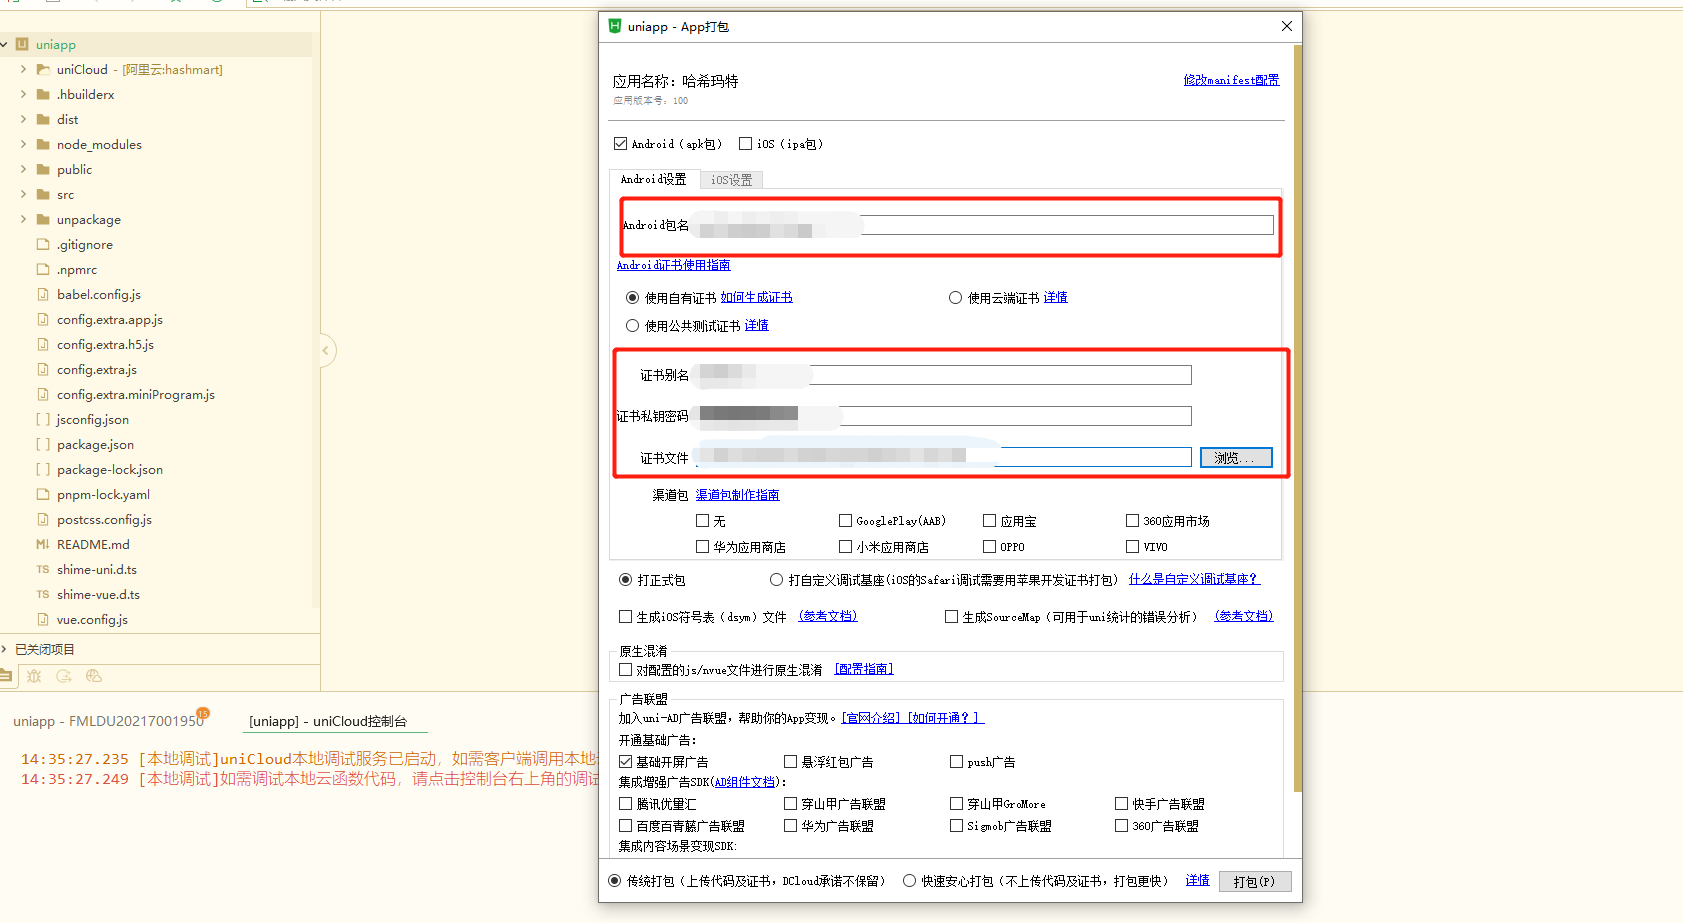Screen dimensions: 1683x923
Task: Check the 穿山甲广告联盟 checkbox
Action: tap(790, 804)
